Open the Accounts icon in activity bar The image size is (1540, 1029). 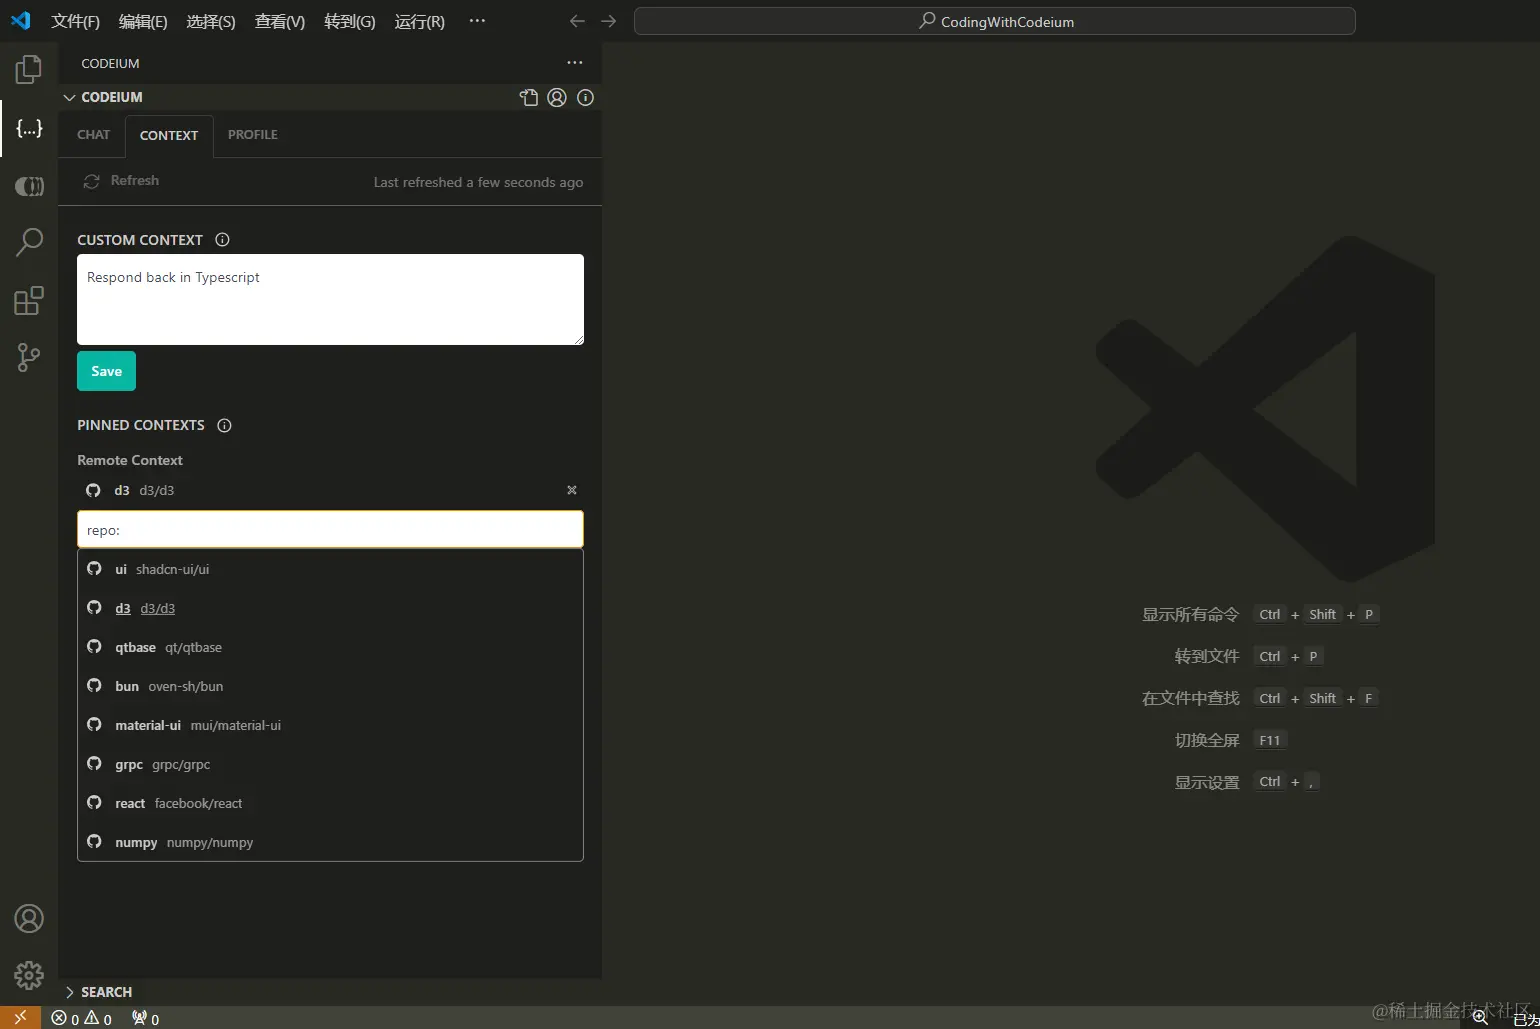[29, 918]
